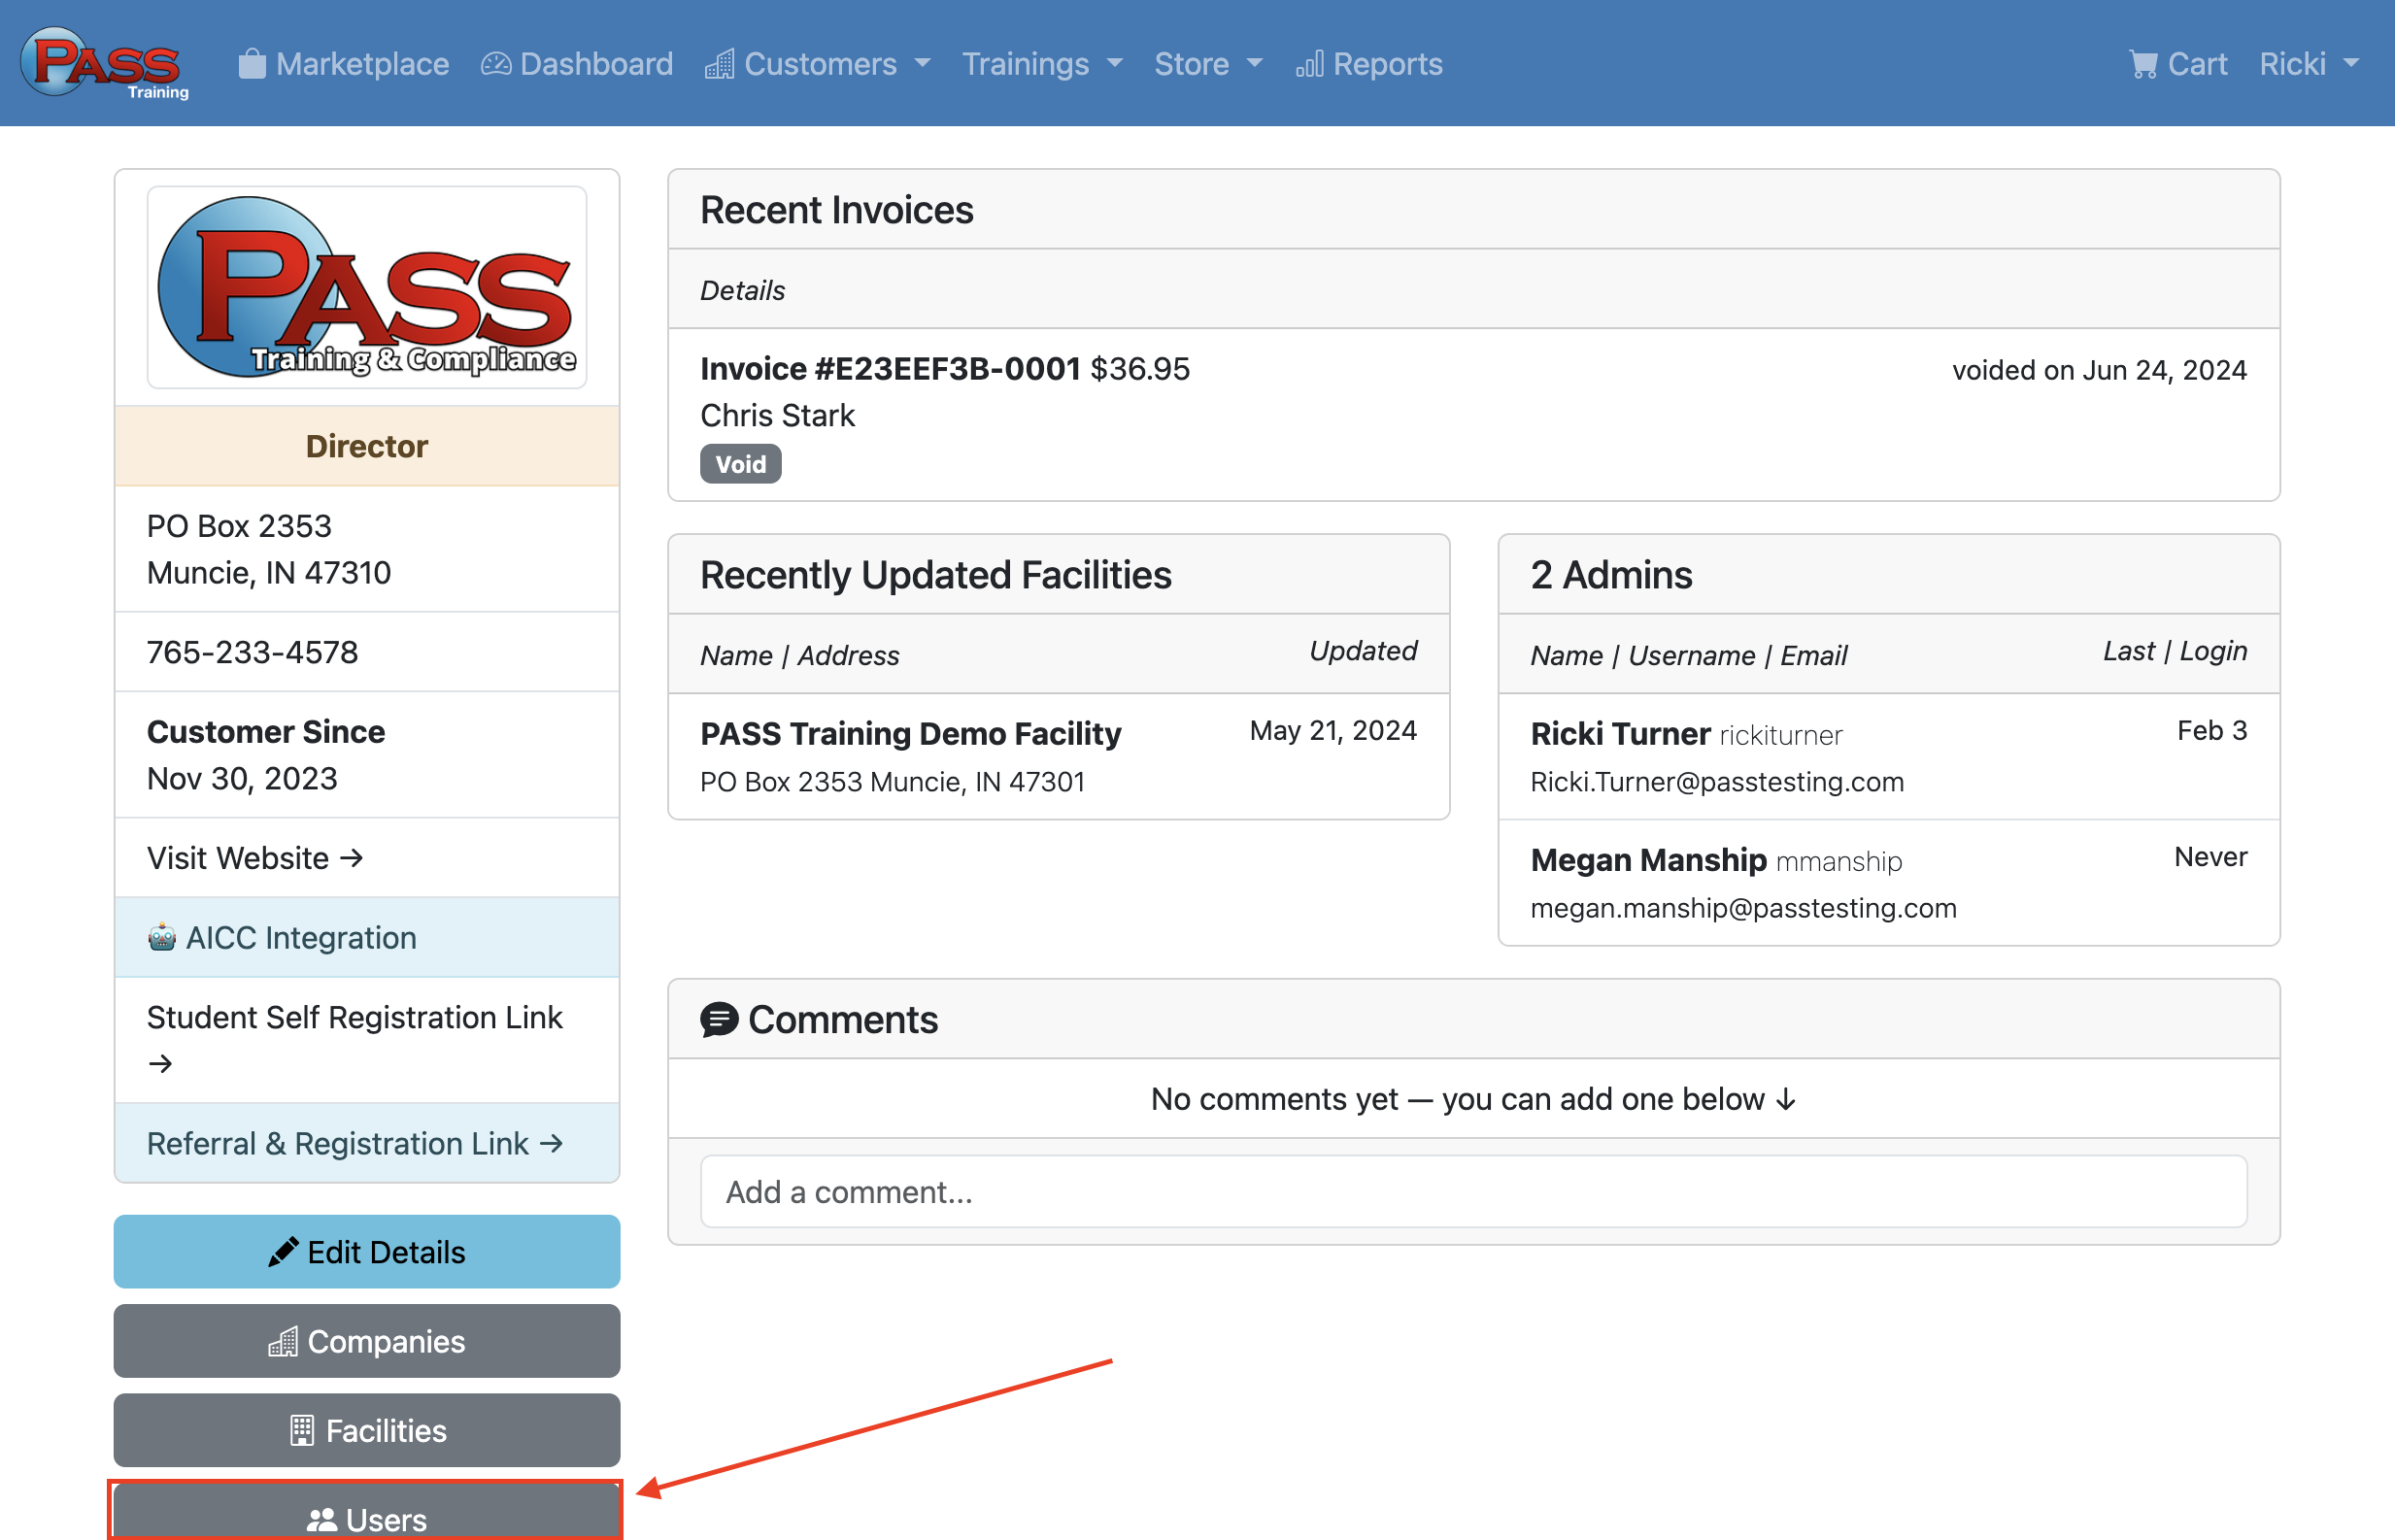The image size is (2395, 1540).
Task: Open Dashboard via the gauge icon
Action: [496, 64]
